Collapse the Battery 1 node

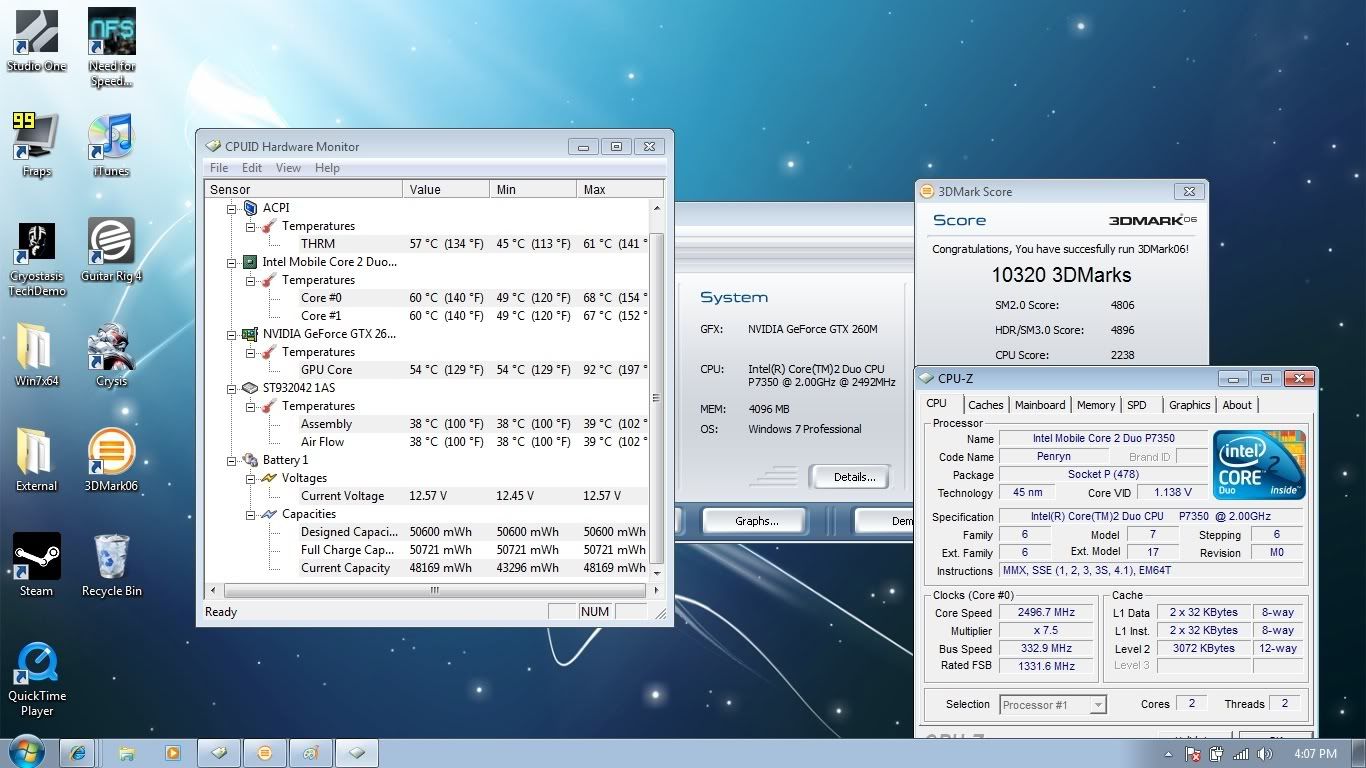click(x=232, y=460)
